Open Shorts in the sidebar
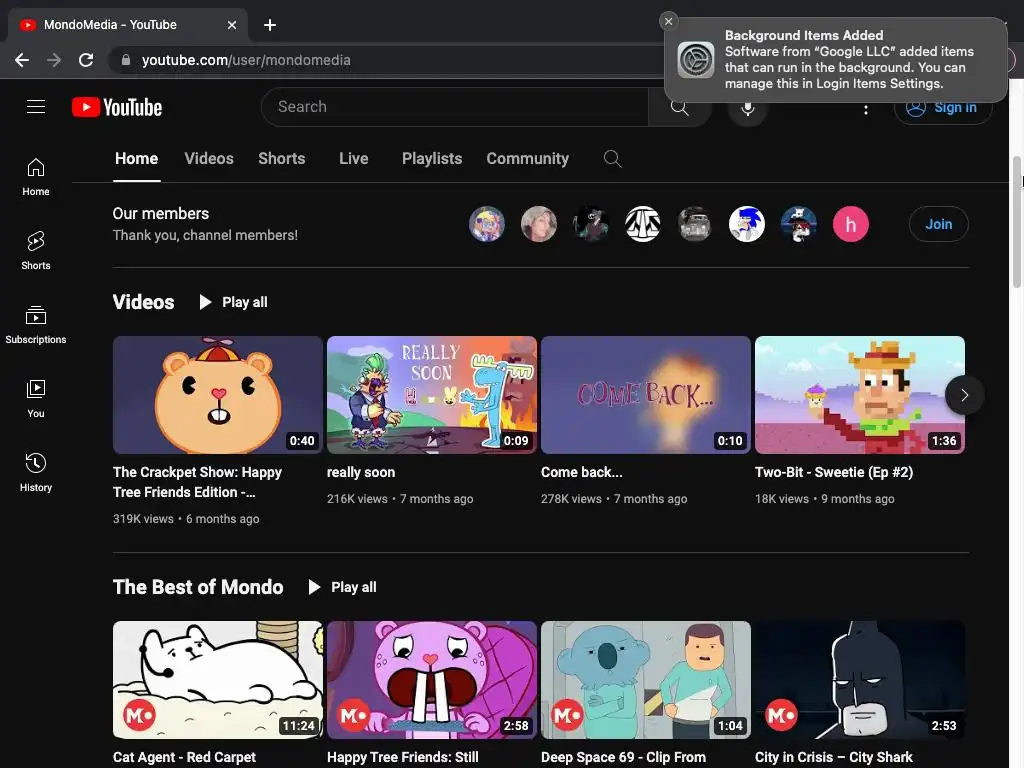The width and height of the screenshot is (1024, 768). tap(36, 250)
